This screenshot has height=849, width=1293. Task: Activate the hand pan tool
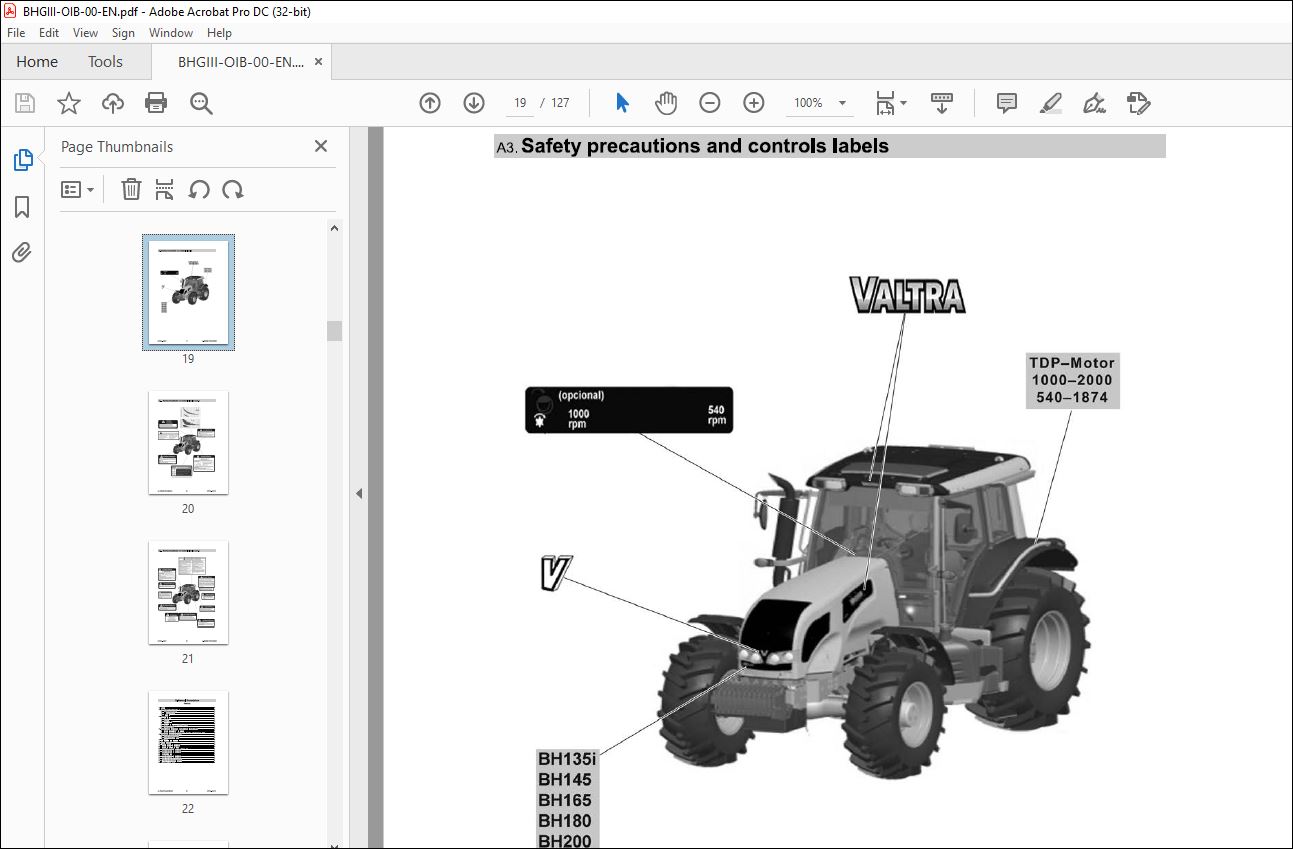pos(666,103)
